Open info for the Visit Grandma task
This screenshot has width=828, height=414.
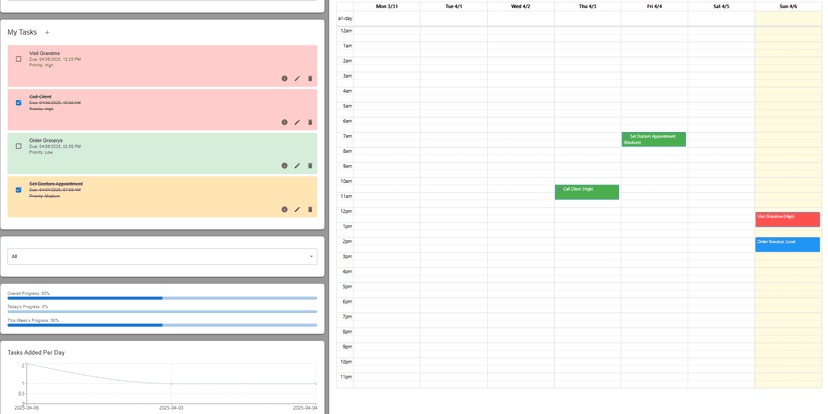(284, 78)
